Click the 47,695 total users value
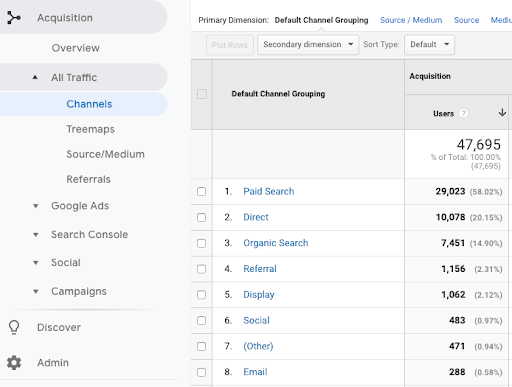 coord(478,145)
